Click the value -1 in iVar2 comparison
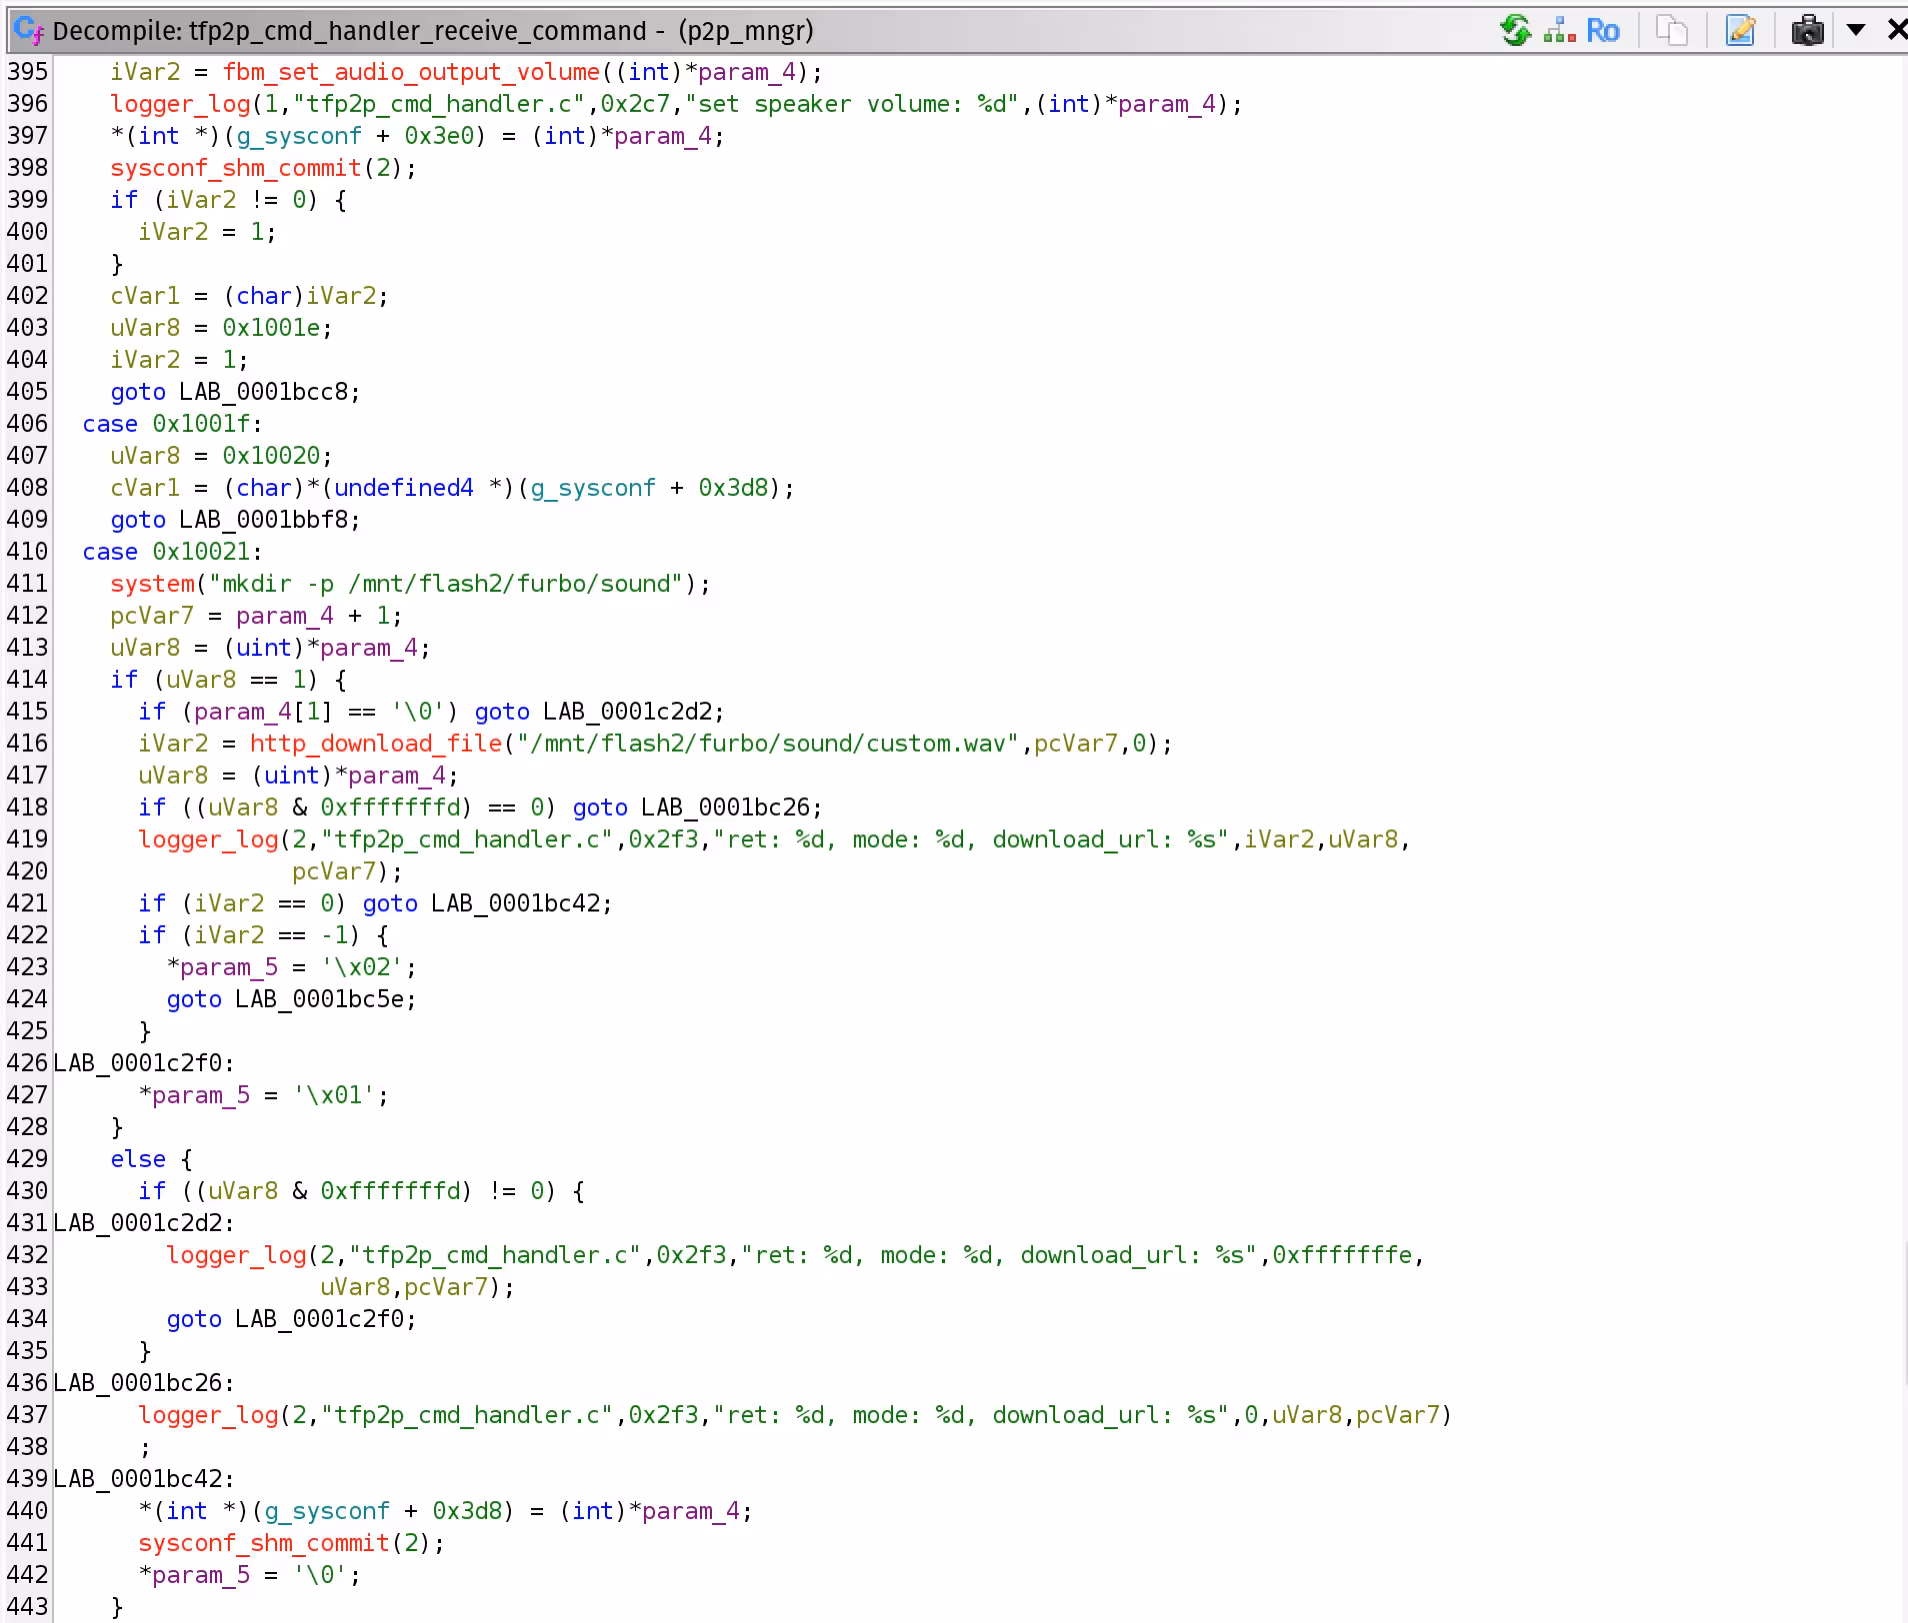Screen dimensions: 1908x1623 tap(334, 936)
